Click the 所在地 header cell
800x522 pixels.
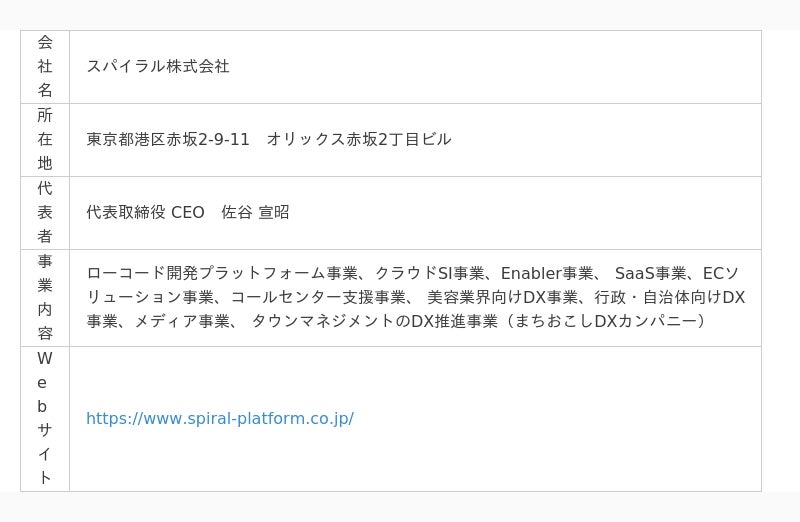tap(45, 140)
